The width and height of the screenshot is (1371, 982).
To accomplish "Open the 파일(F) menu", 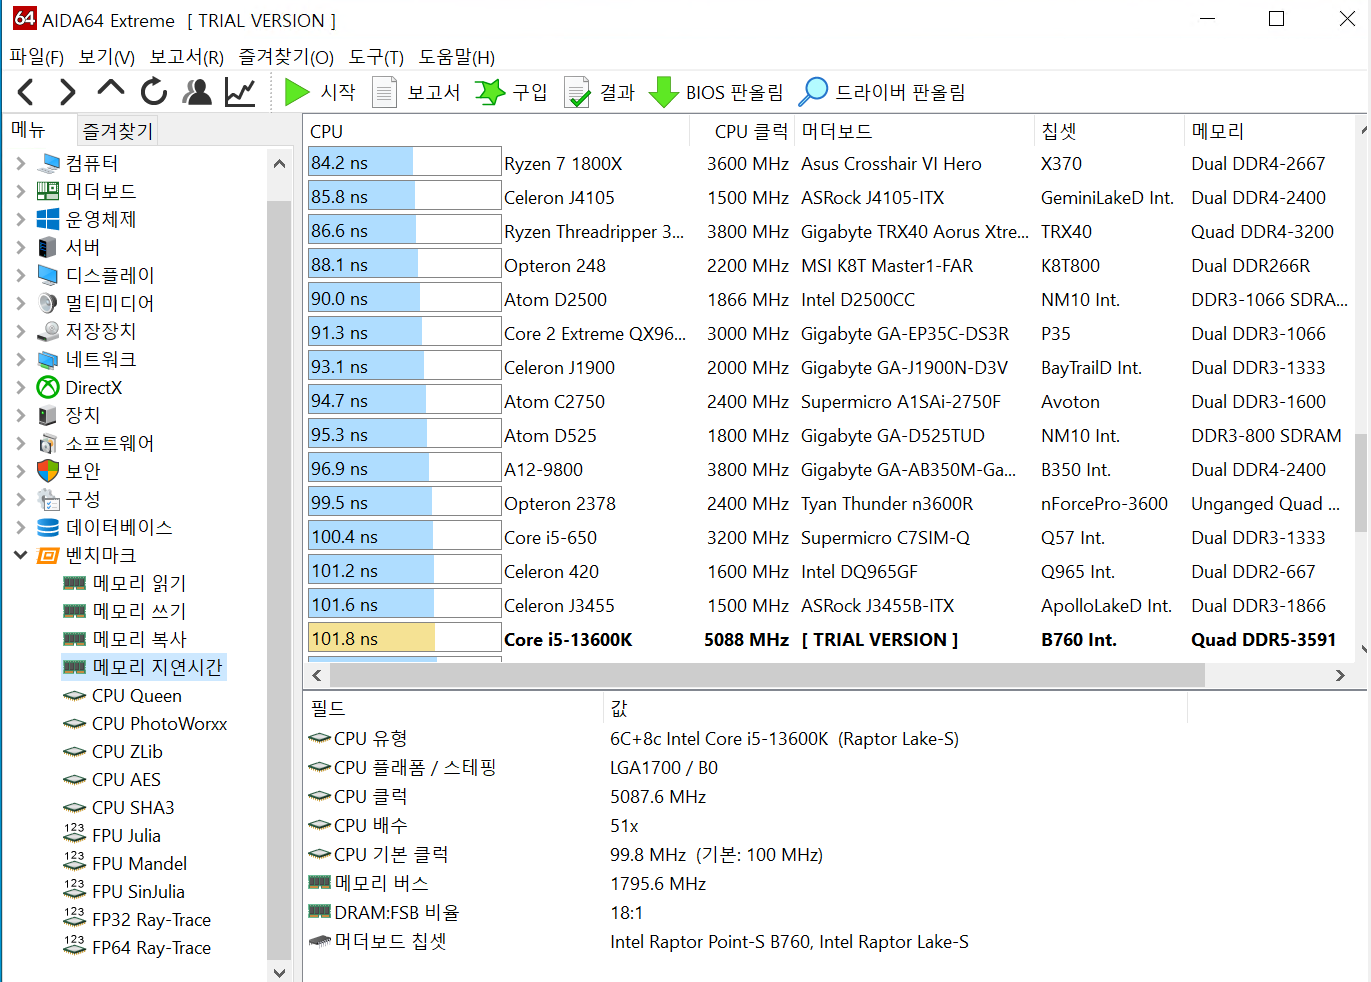I will [37, 57].
